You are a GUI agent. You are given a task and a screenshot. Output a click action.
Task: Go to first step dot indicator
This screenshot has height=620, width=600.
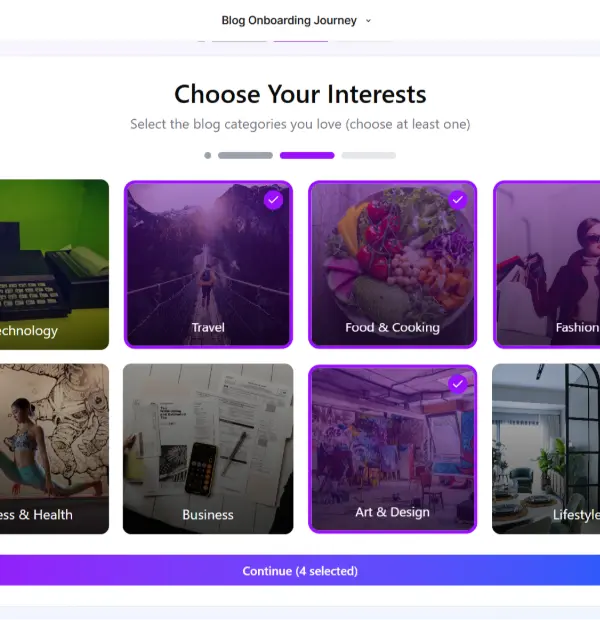(208, 155)
